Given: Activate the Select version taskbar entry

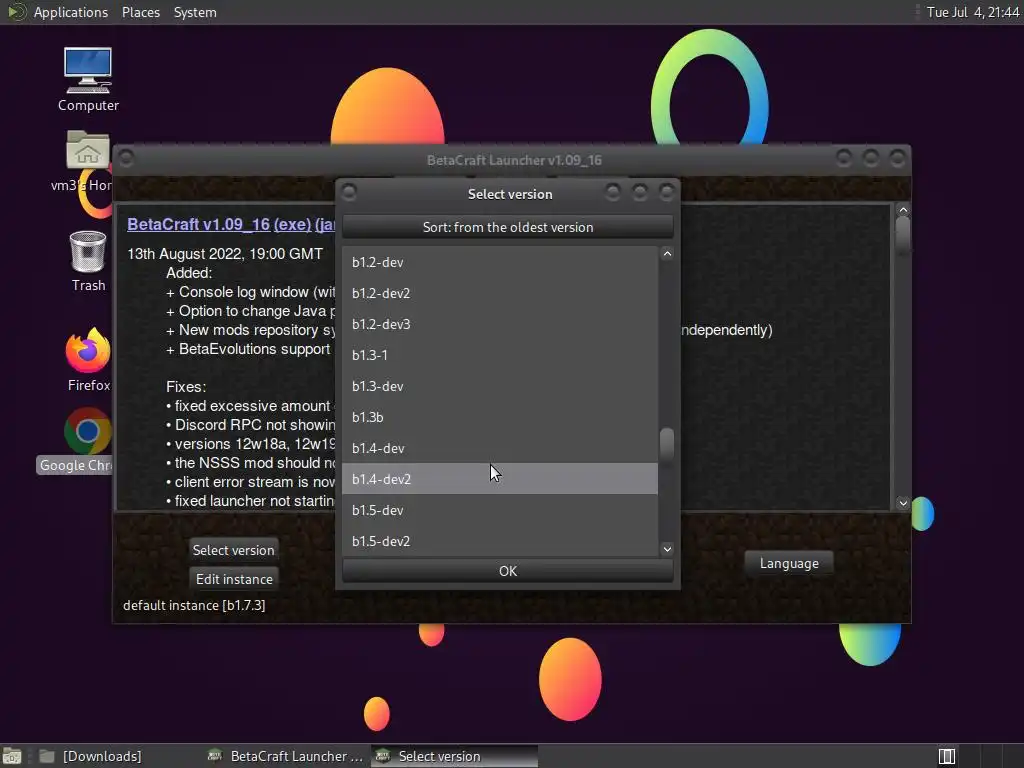Looking at the screenshot, I should pyautogui.click(x=455, y=756).
